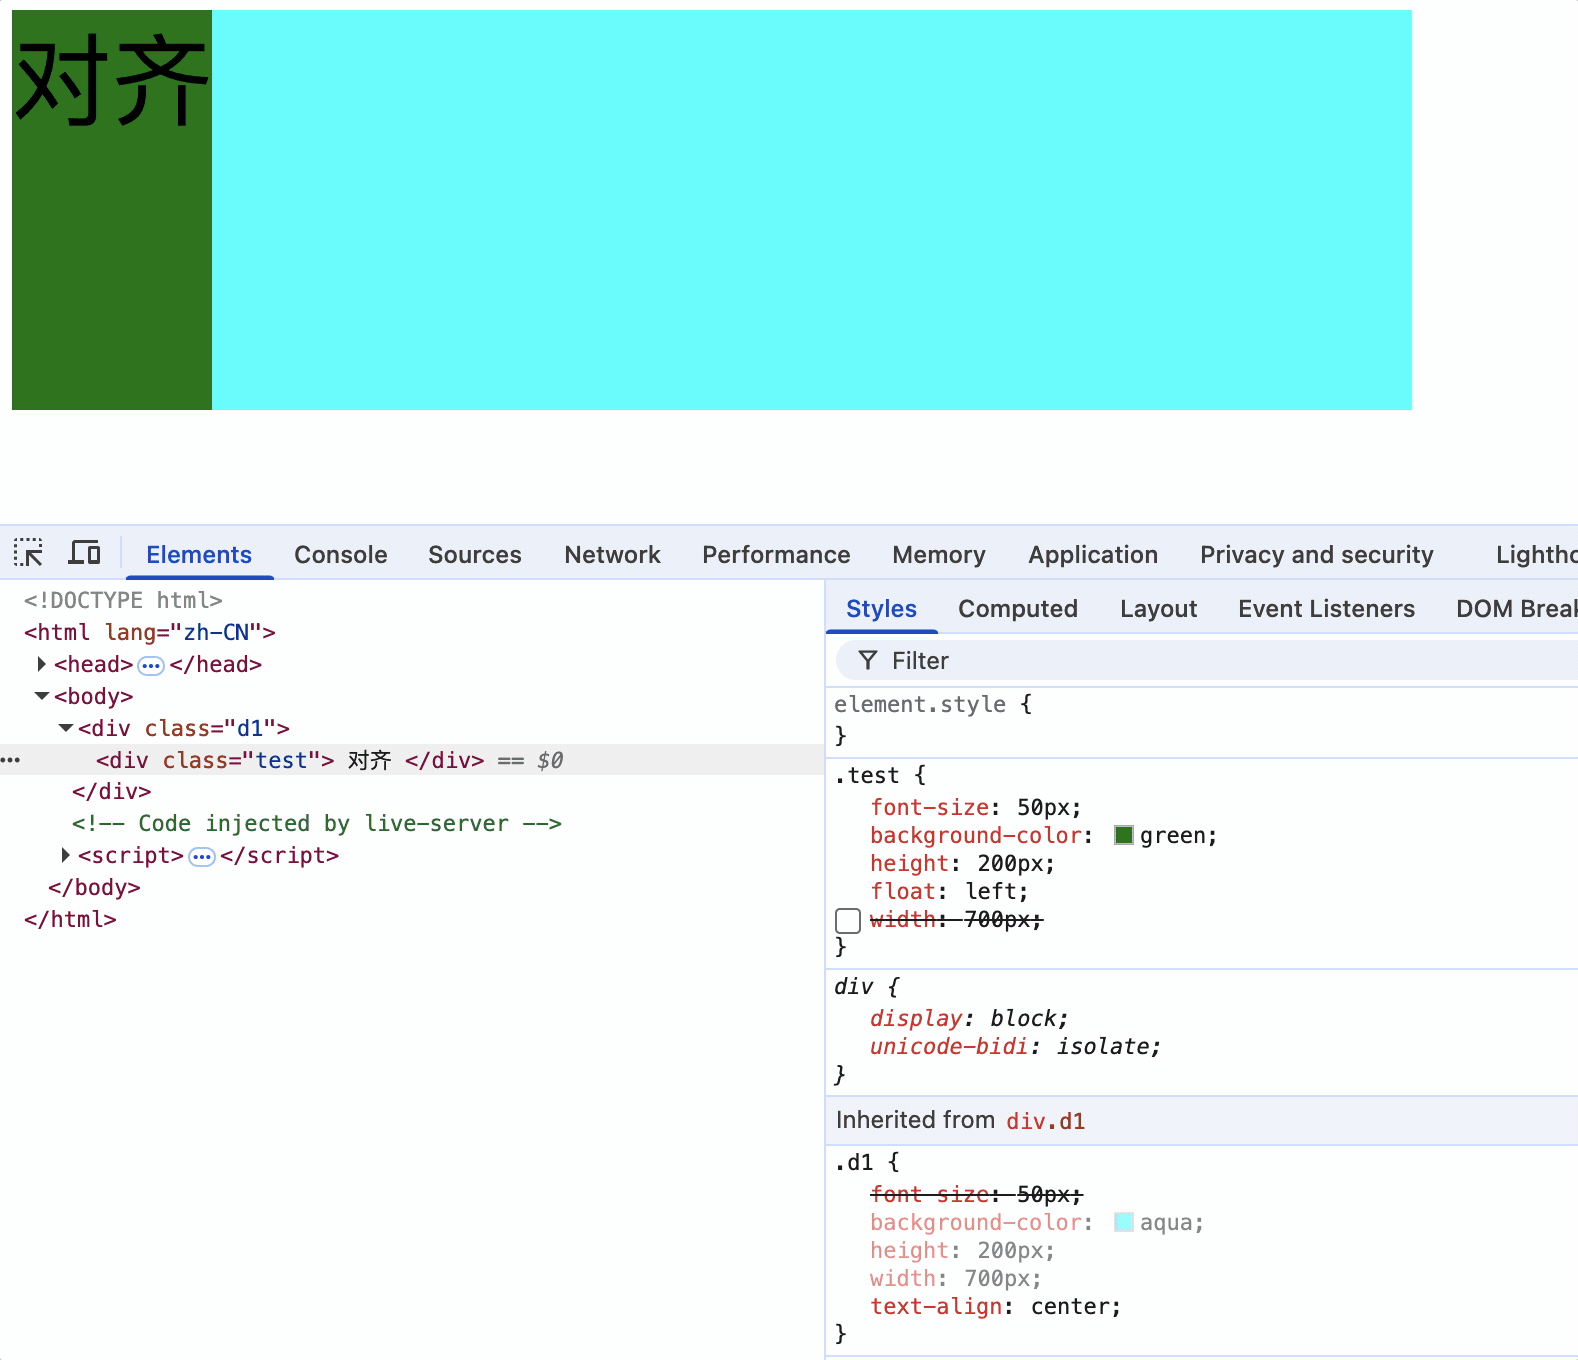Screen dimensions: 1578x1360
Task: Collapse the body element node
Action: tap(41, 696)
